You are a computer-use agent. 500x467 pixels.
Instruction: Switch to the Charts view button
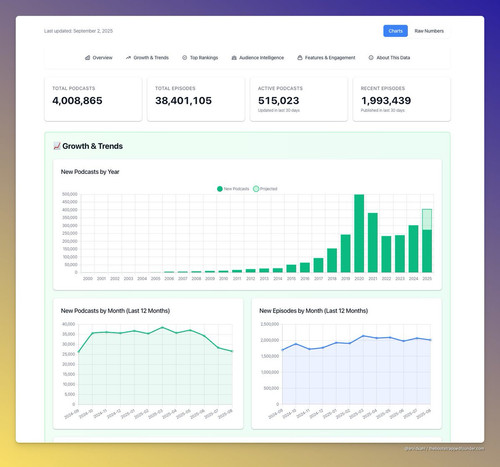(395, 31)
